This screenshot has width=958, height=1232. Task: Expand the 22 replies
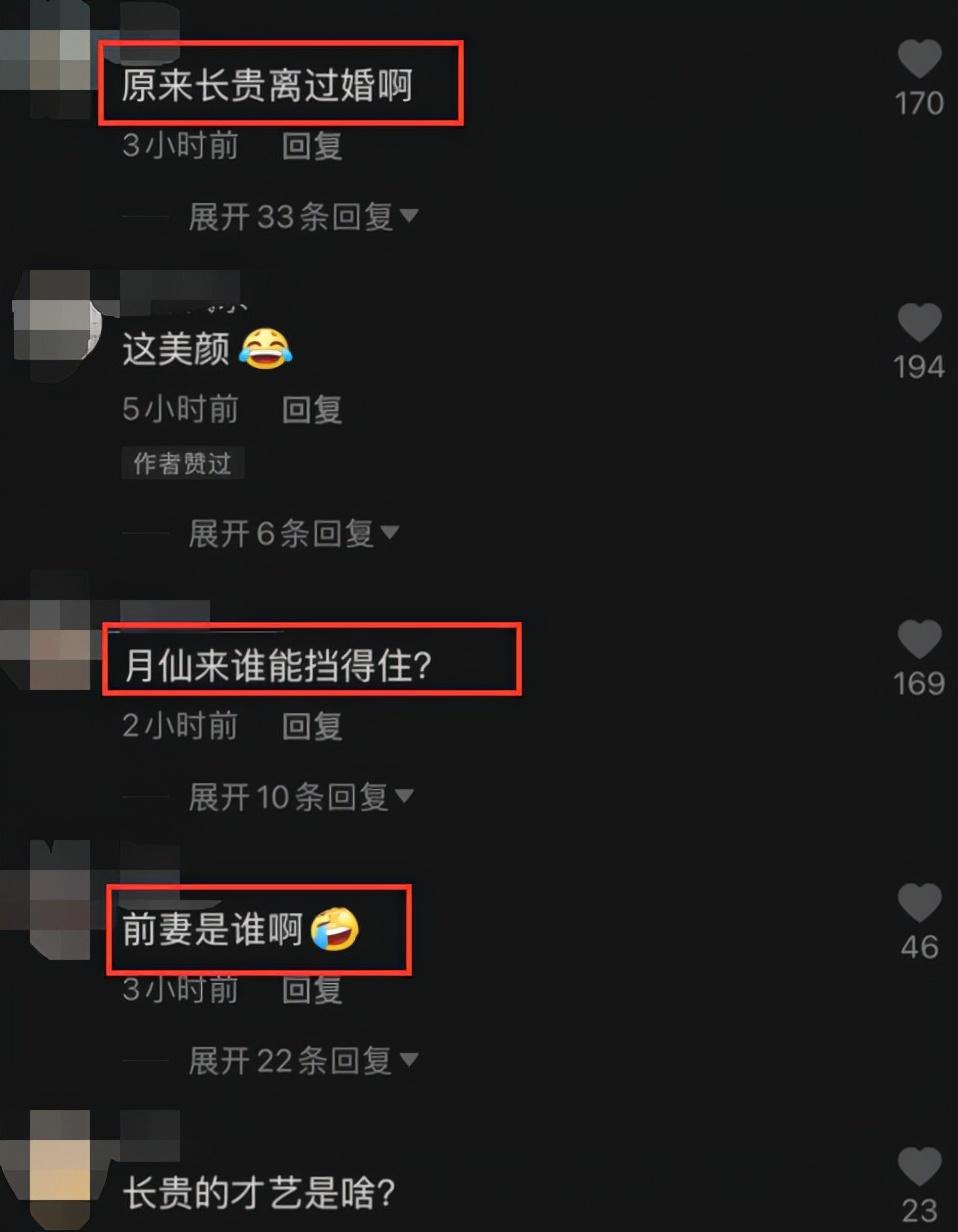(x=303, y=1061)
